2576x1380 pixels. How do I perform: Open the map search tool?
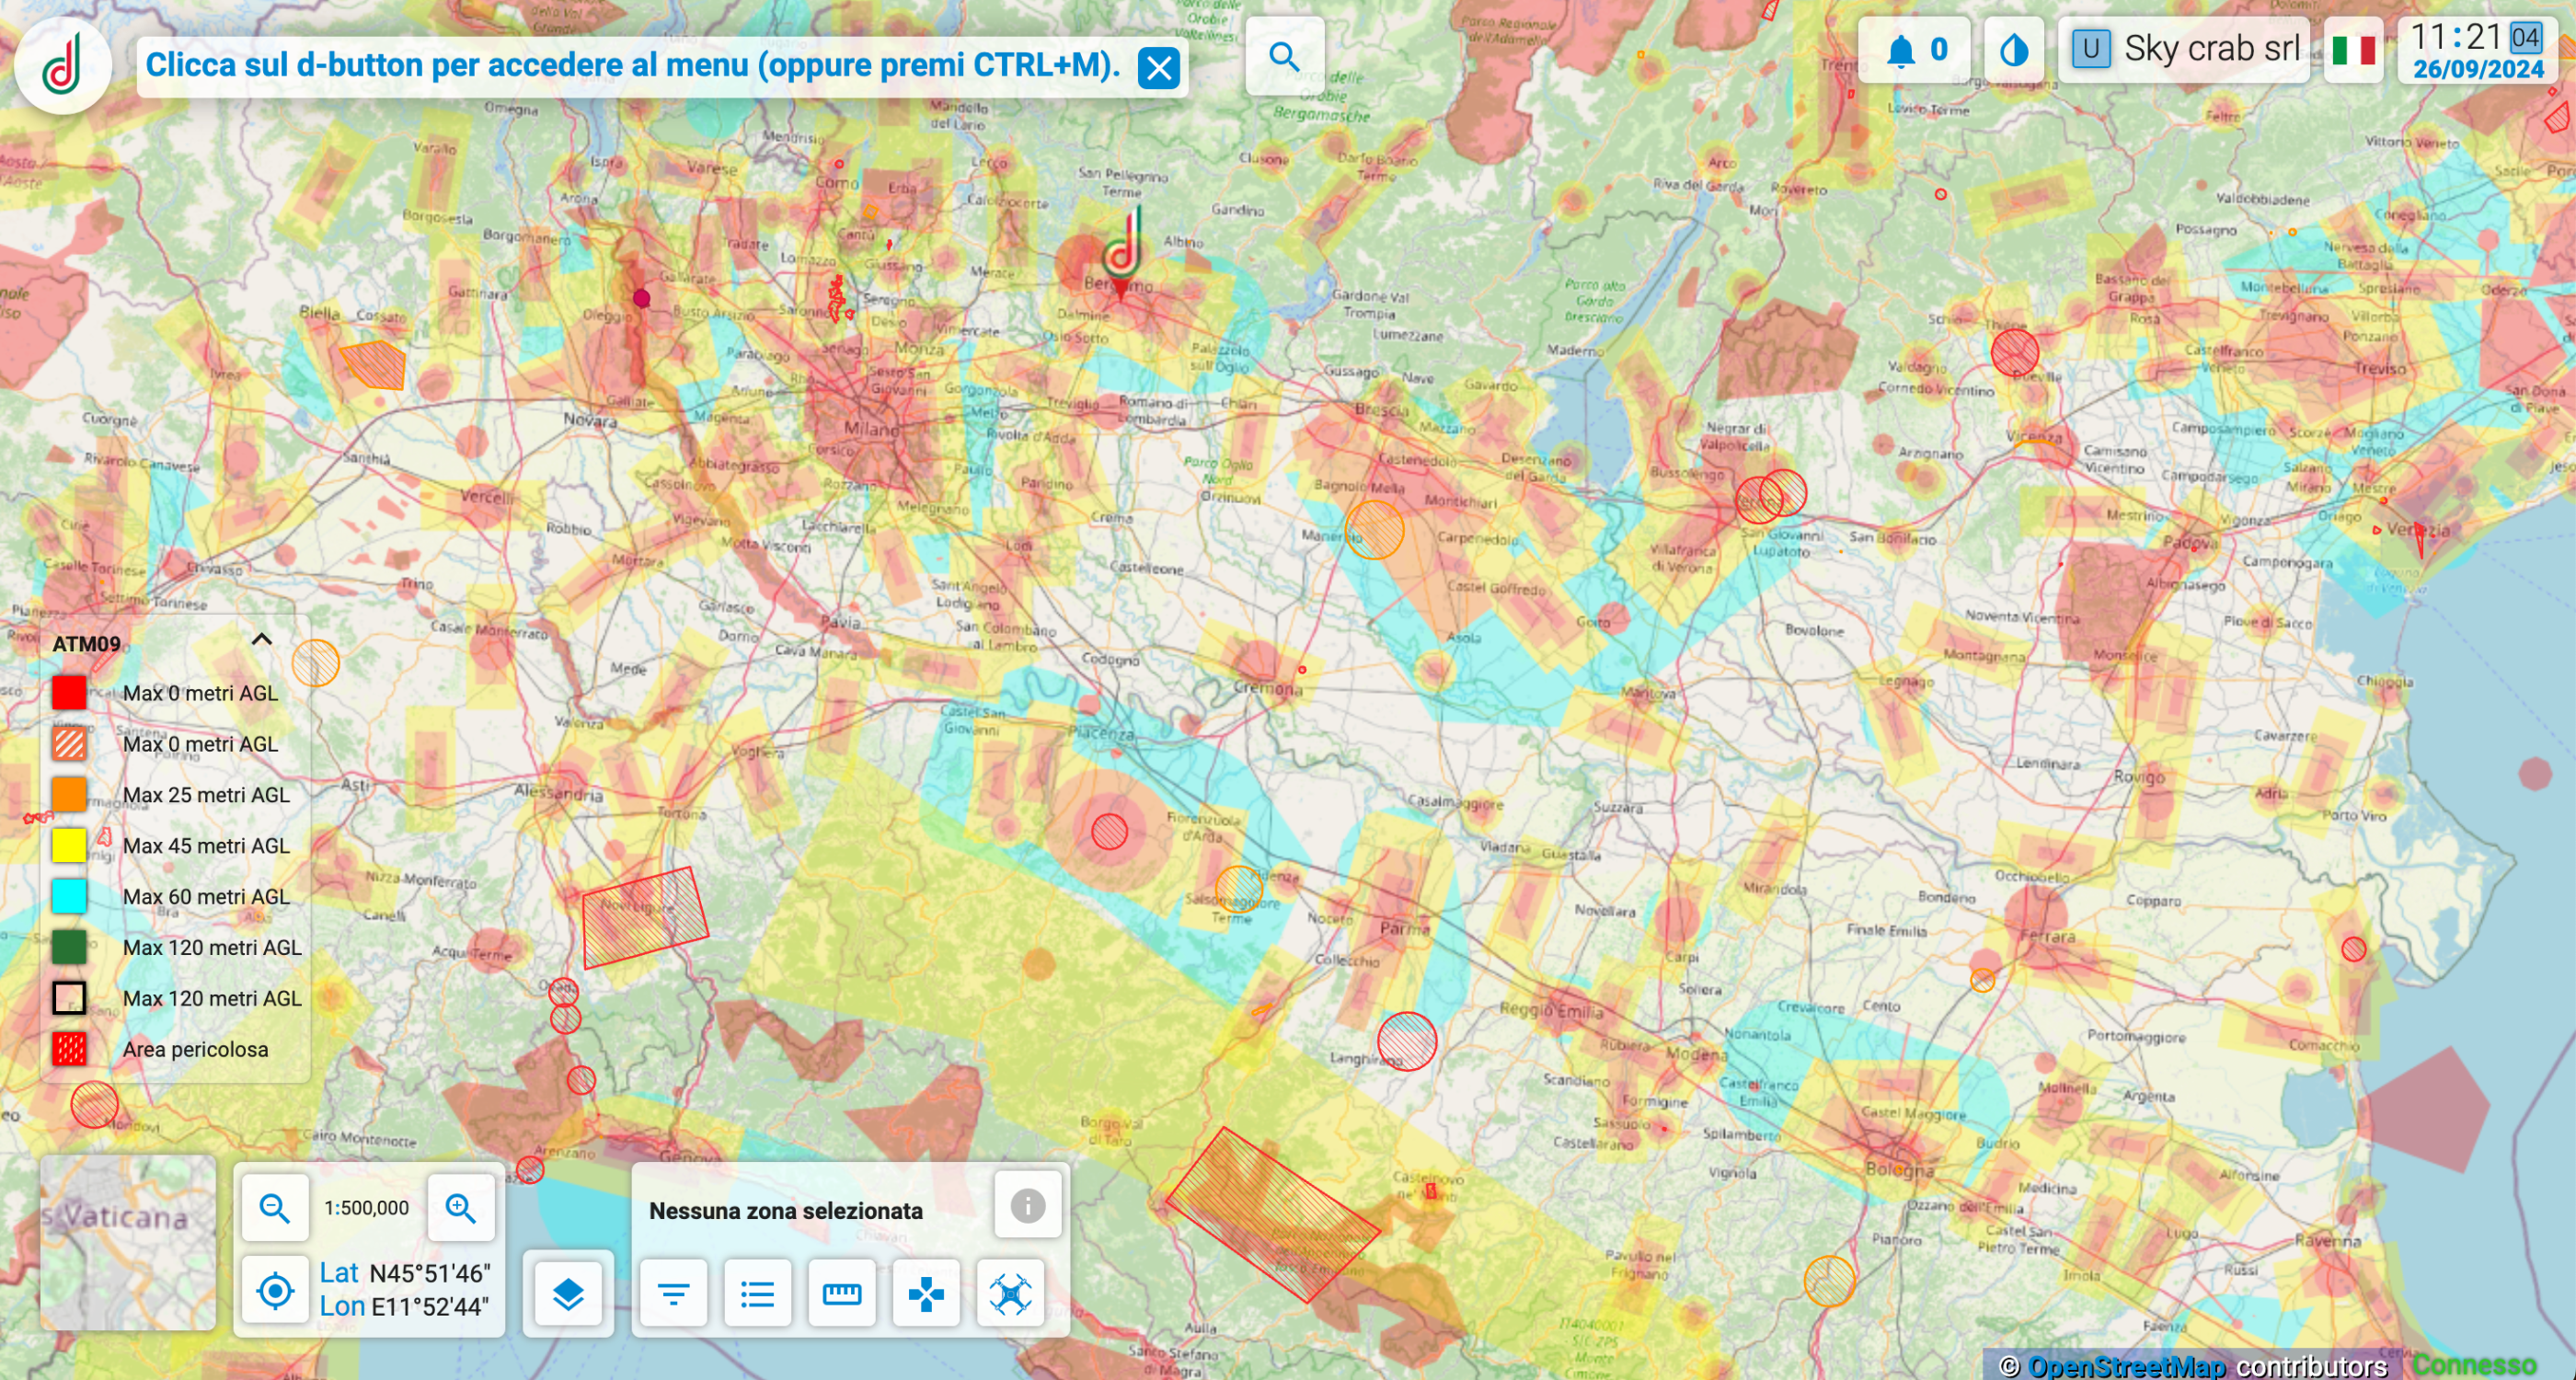tap(1284, 57)
